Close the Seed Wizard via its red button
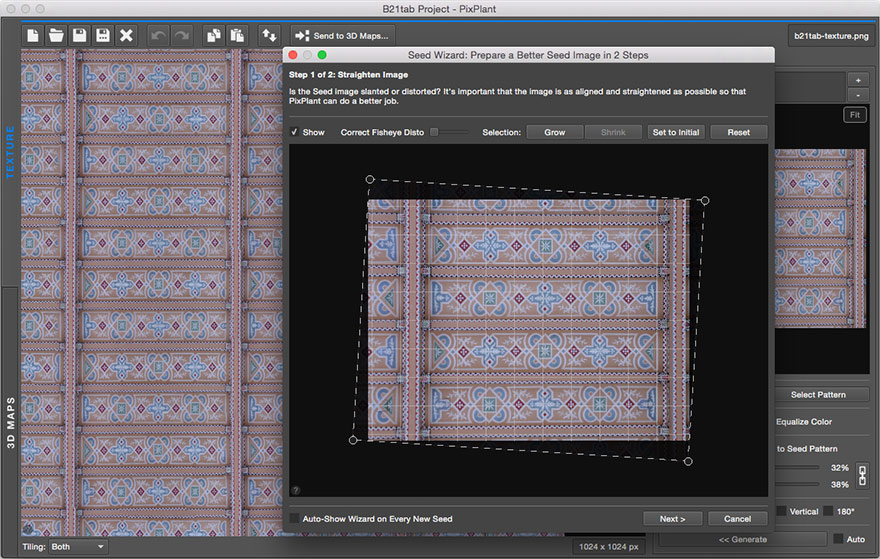This screenshot has height=559, width=880. 292,55
